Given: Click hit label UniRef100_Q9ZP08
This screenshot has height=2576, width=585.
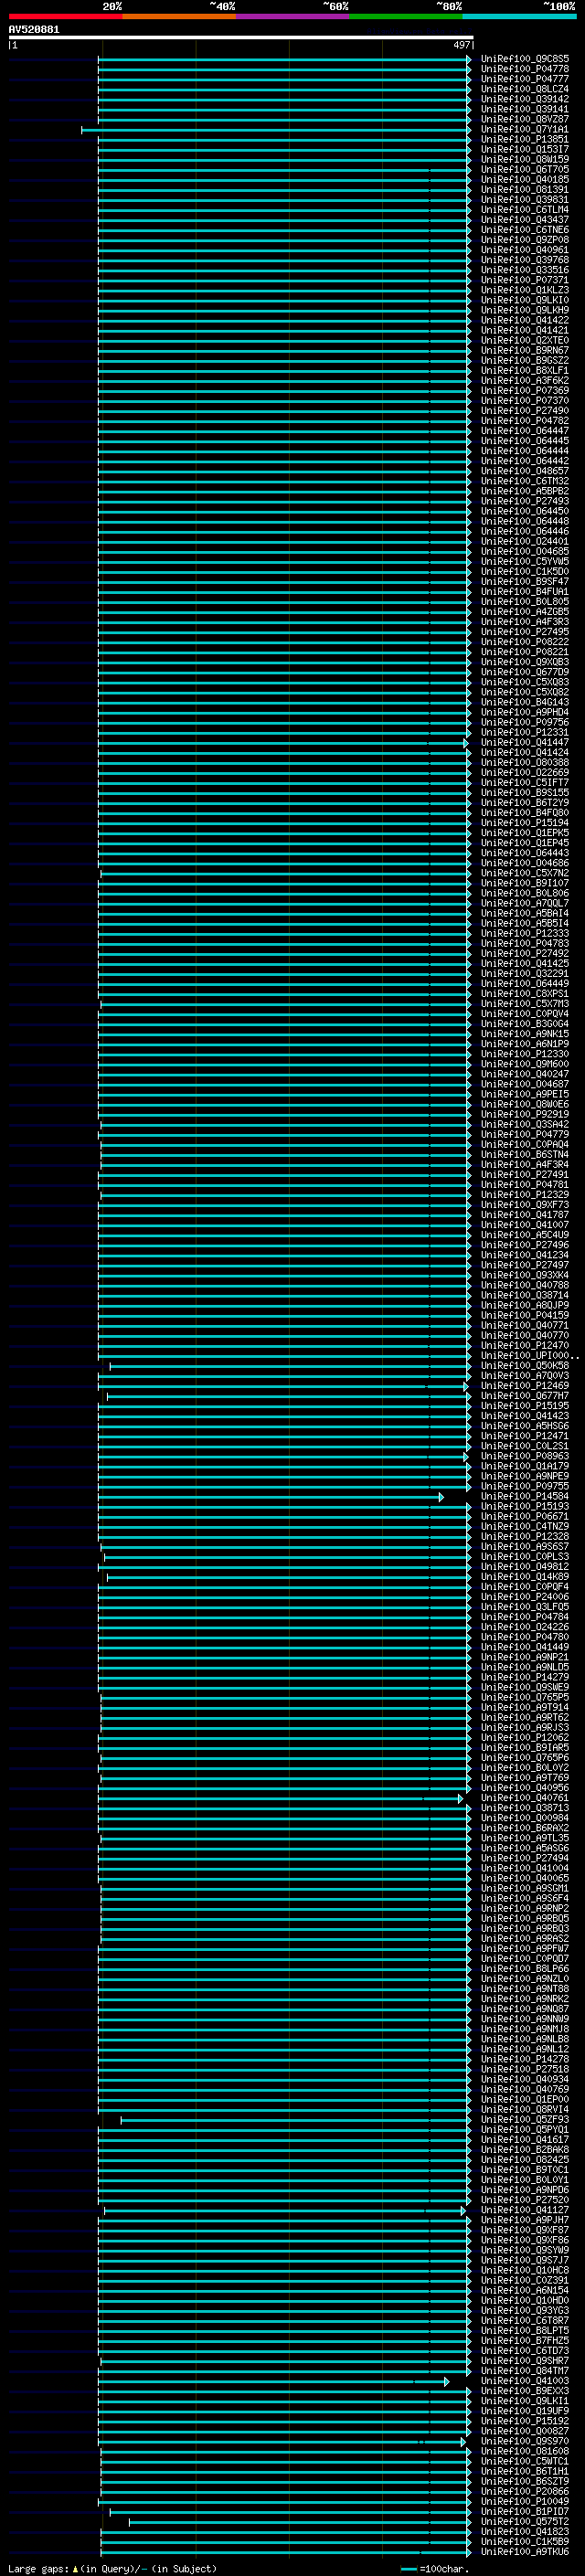Looking at the screenshot, I should [x=525, y=240].
